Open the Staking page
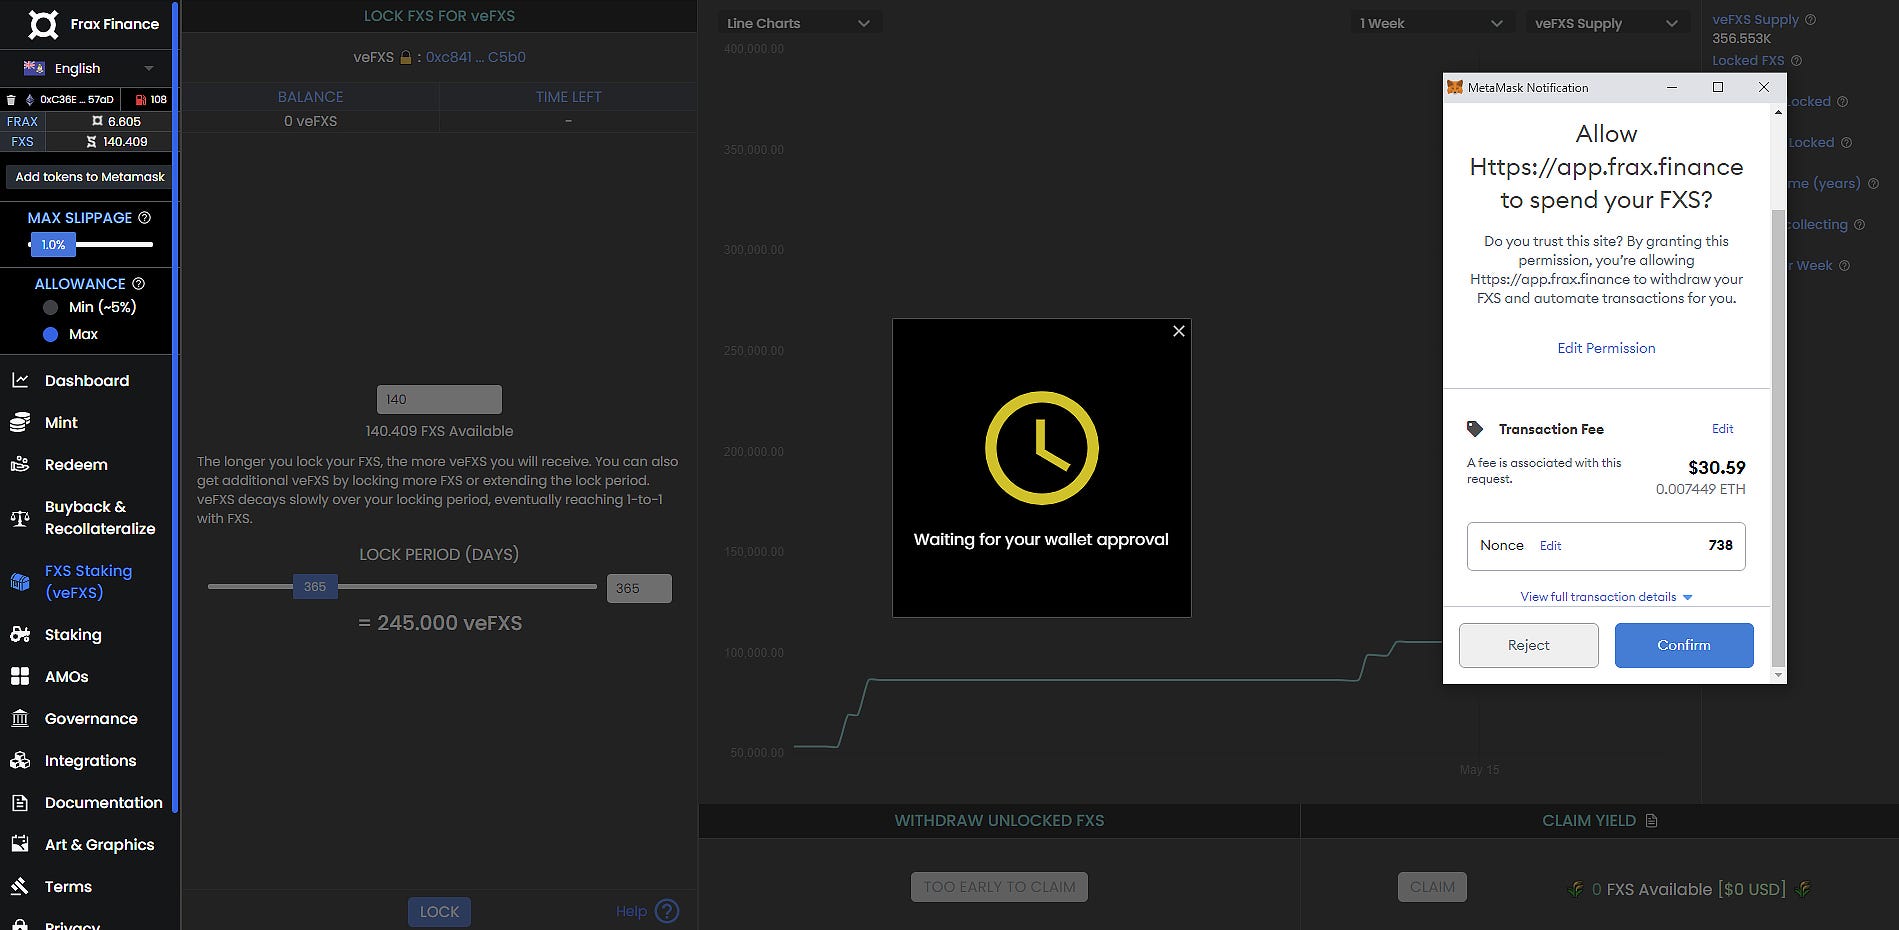Viewport: 1899px width, 930px height. (73, 634)
